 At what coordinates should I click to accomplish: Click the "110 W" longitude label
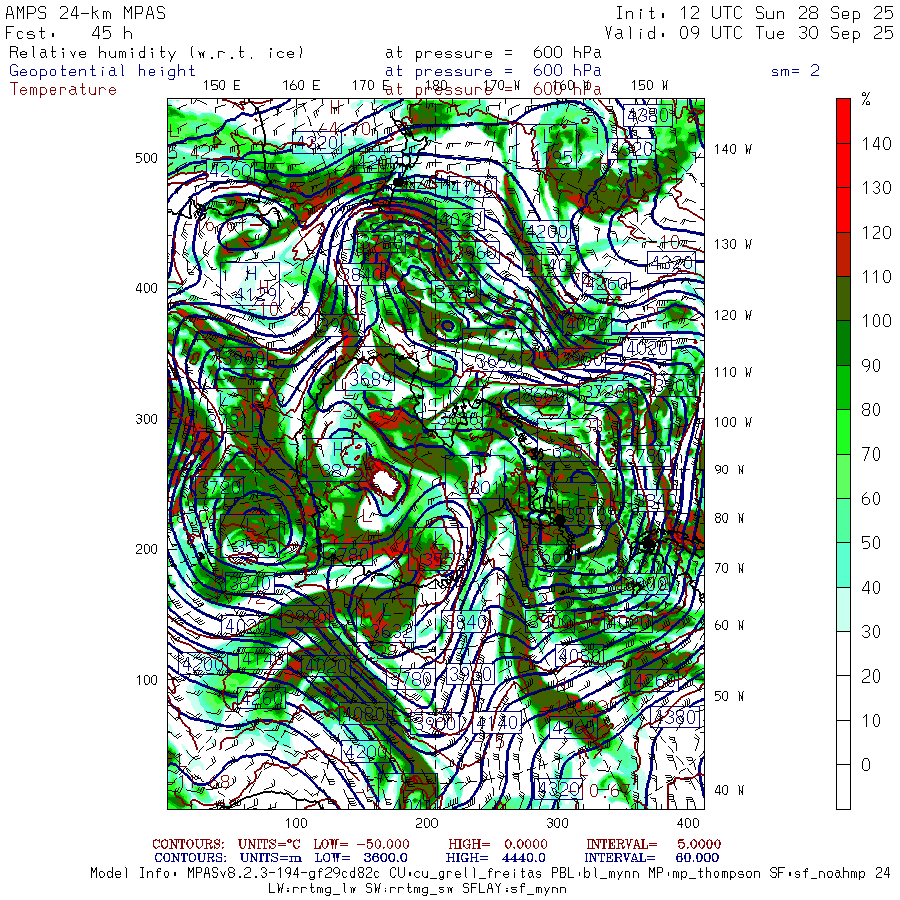[732, 372]
